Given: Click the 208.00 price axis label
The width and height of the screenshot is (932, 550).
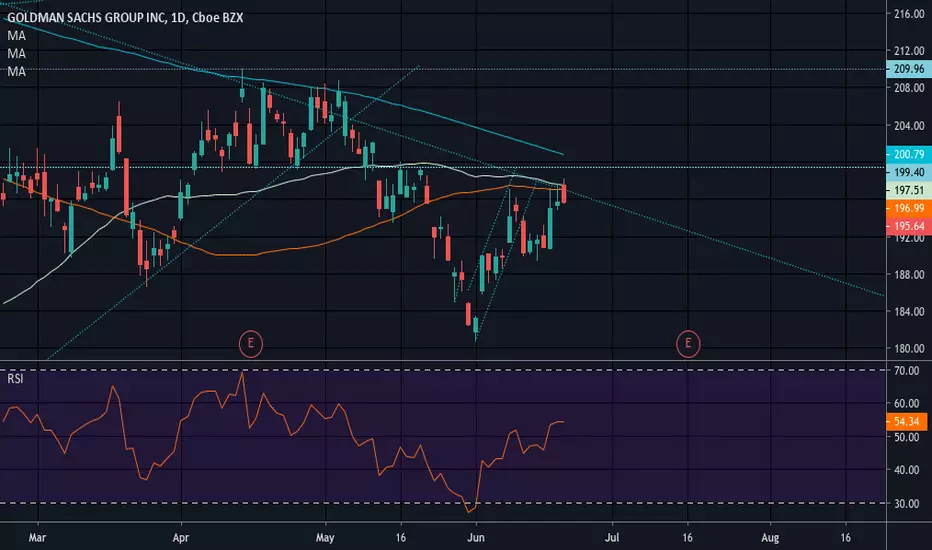Looking at the screenshot, I should (x=909, y=88).
